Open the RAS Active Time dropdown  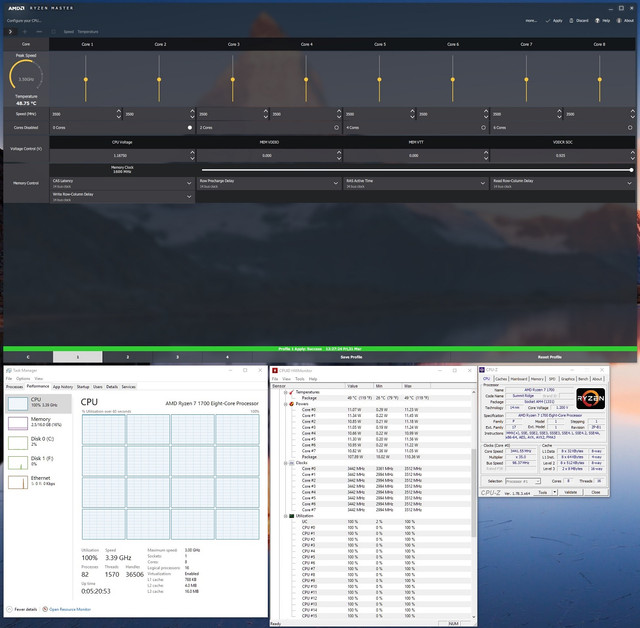(416, 183)
